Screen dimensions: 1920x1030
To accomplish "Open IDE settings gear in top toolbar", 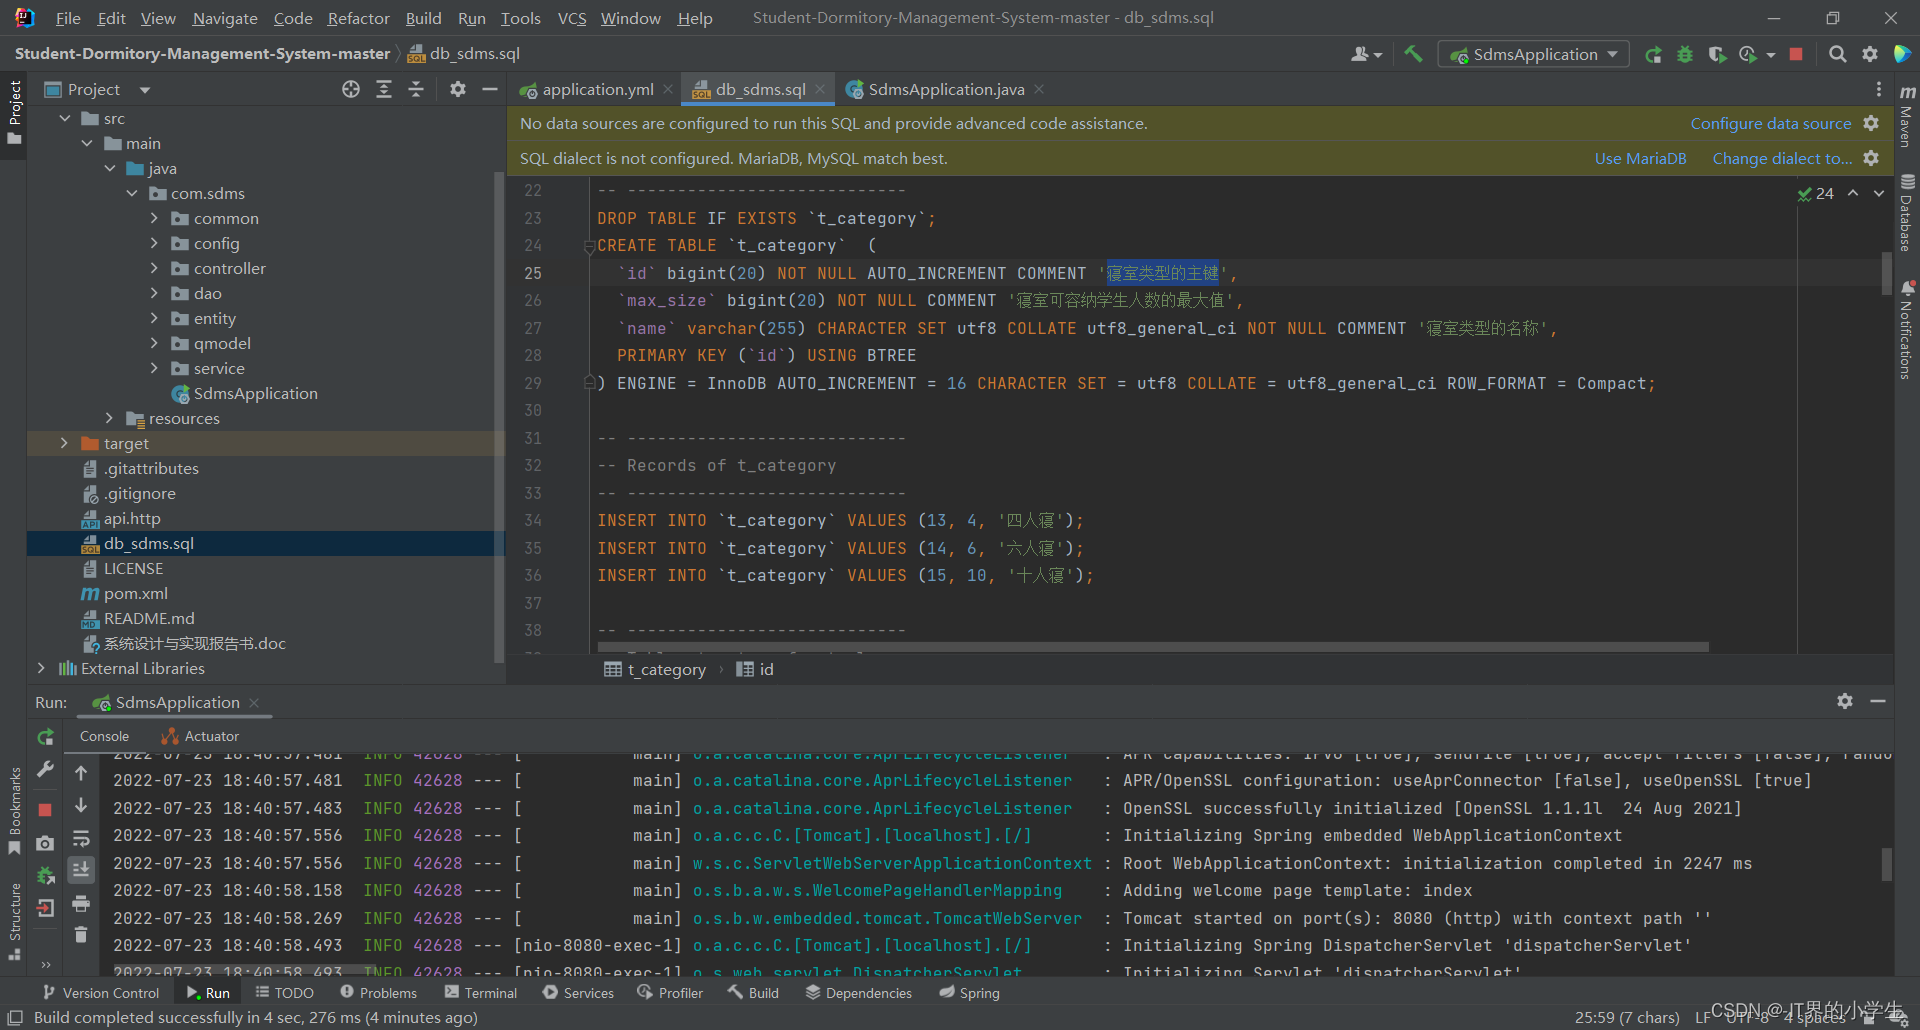I will [x=1870, y=54].
